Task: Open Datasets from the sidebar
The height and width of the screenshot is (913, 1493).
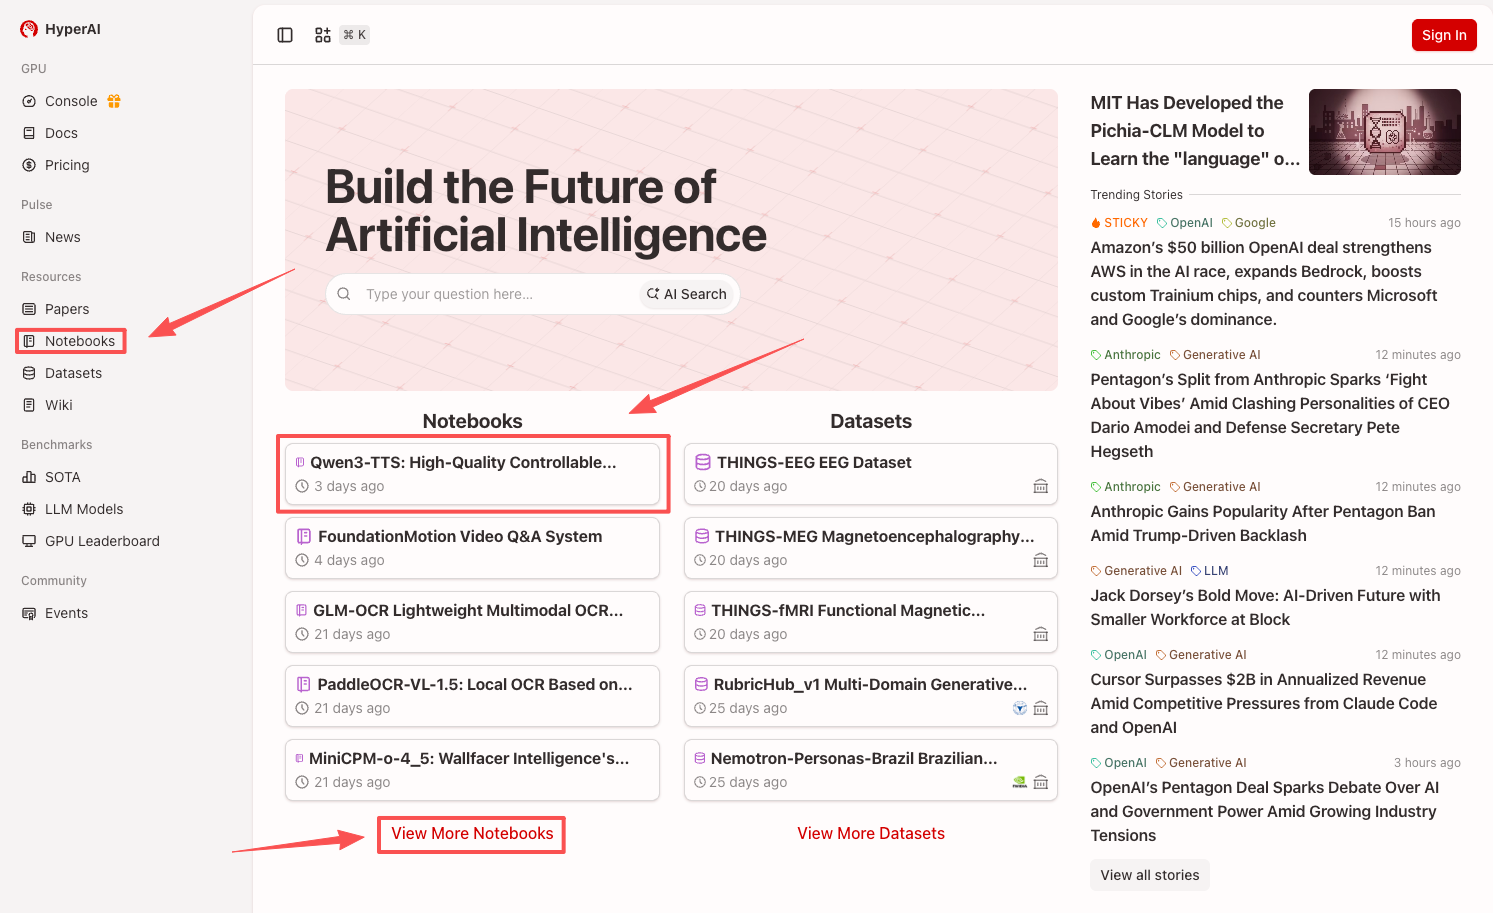Action: (73, 373)
